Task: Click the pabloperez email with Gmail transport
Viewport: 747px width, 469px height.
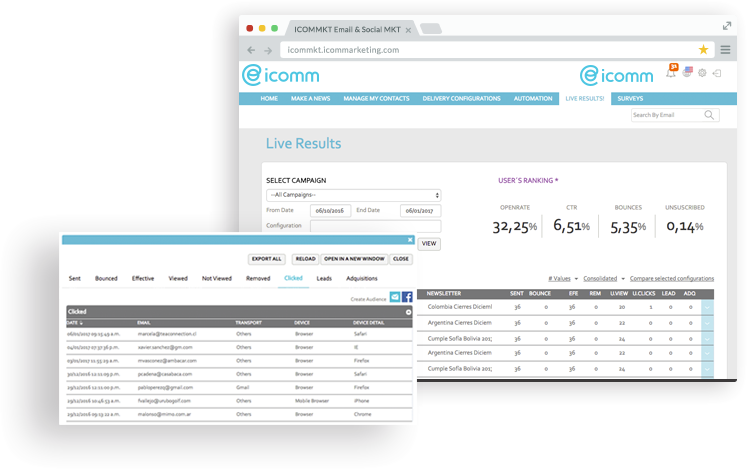Action: (x=165, y=387)
